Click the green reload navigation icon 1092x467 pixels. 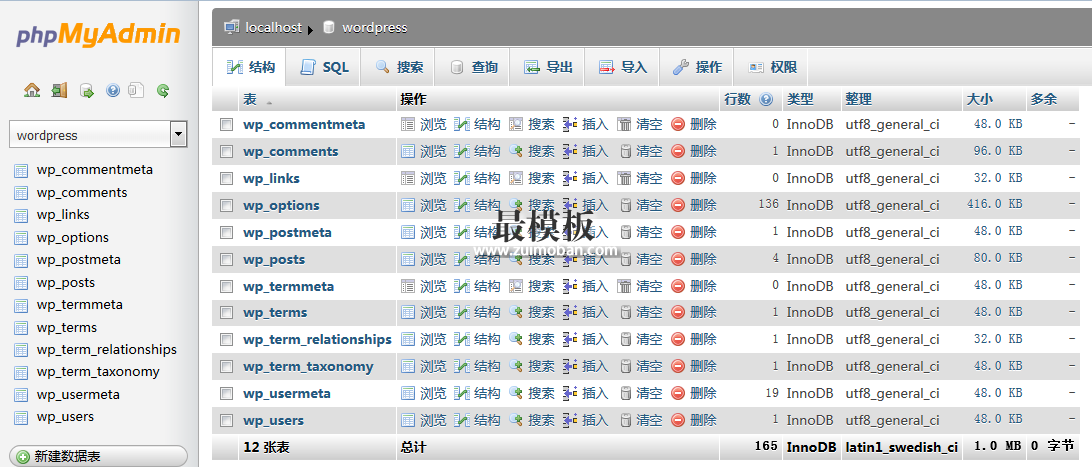click(163, 90)
